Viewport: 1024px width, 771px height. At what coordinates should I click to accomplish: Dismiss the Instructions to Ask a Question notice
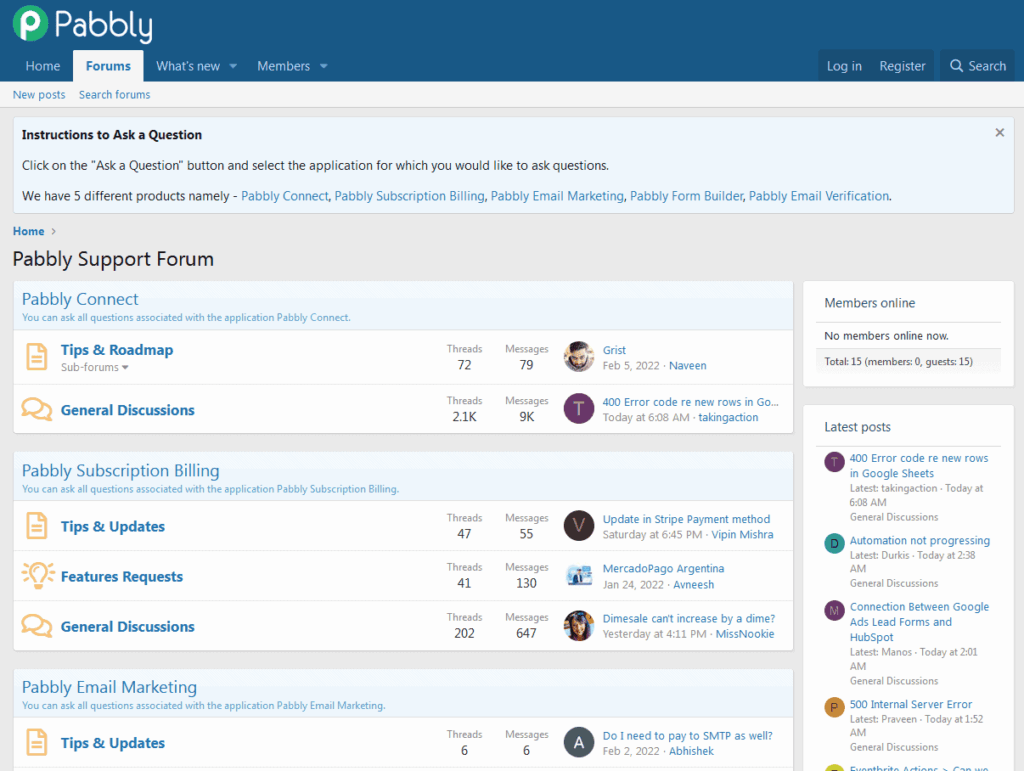999,132
